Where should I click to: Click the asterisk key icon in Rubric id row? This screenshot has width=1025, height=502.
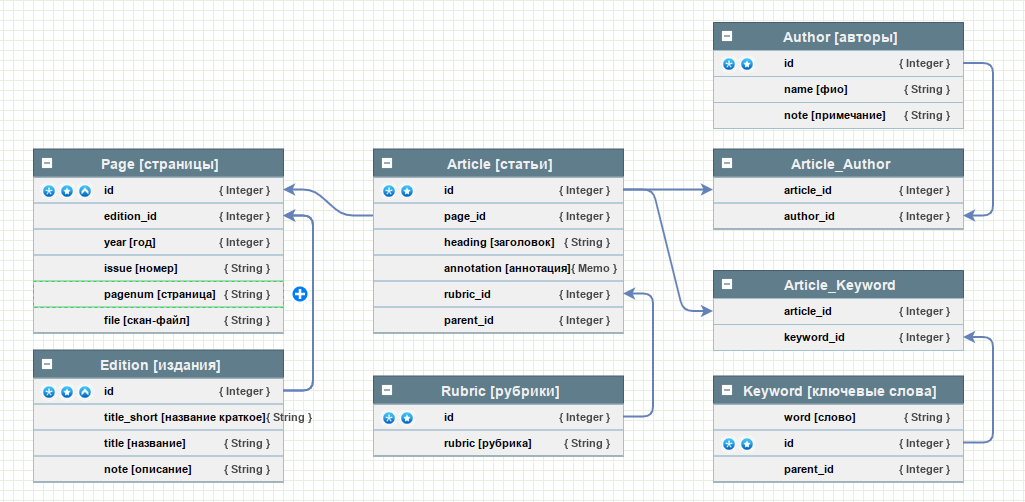[389, 418]
